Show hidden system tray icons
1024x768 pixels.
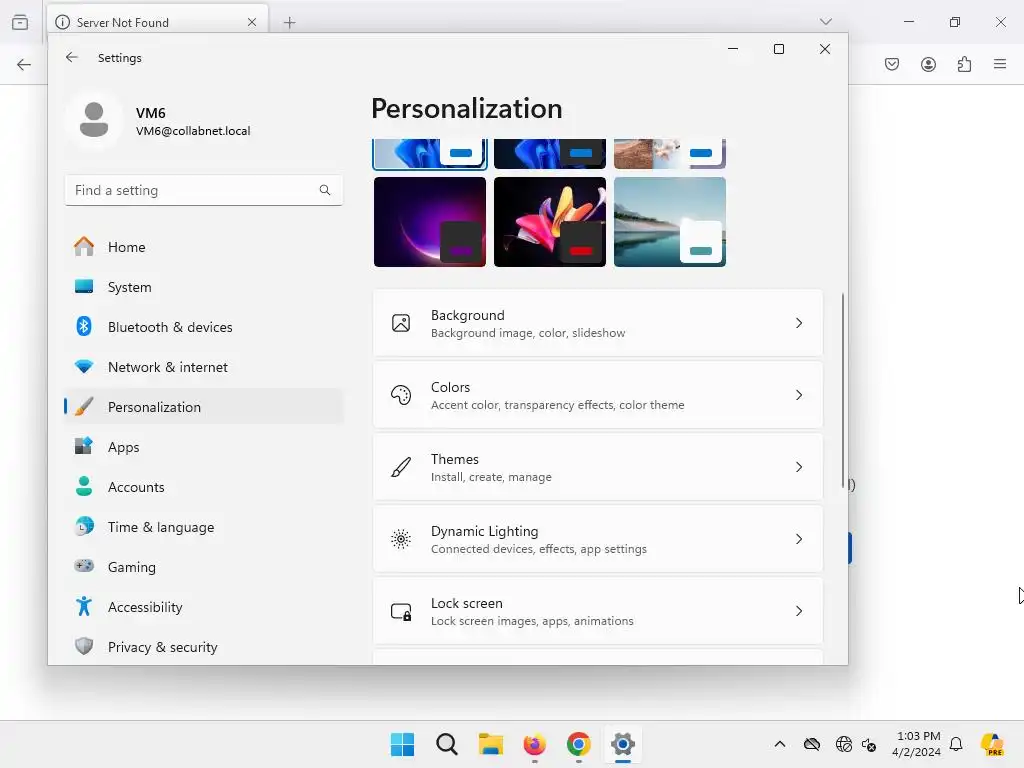pos(780,744)
